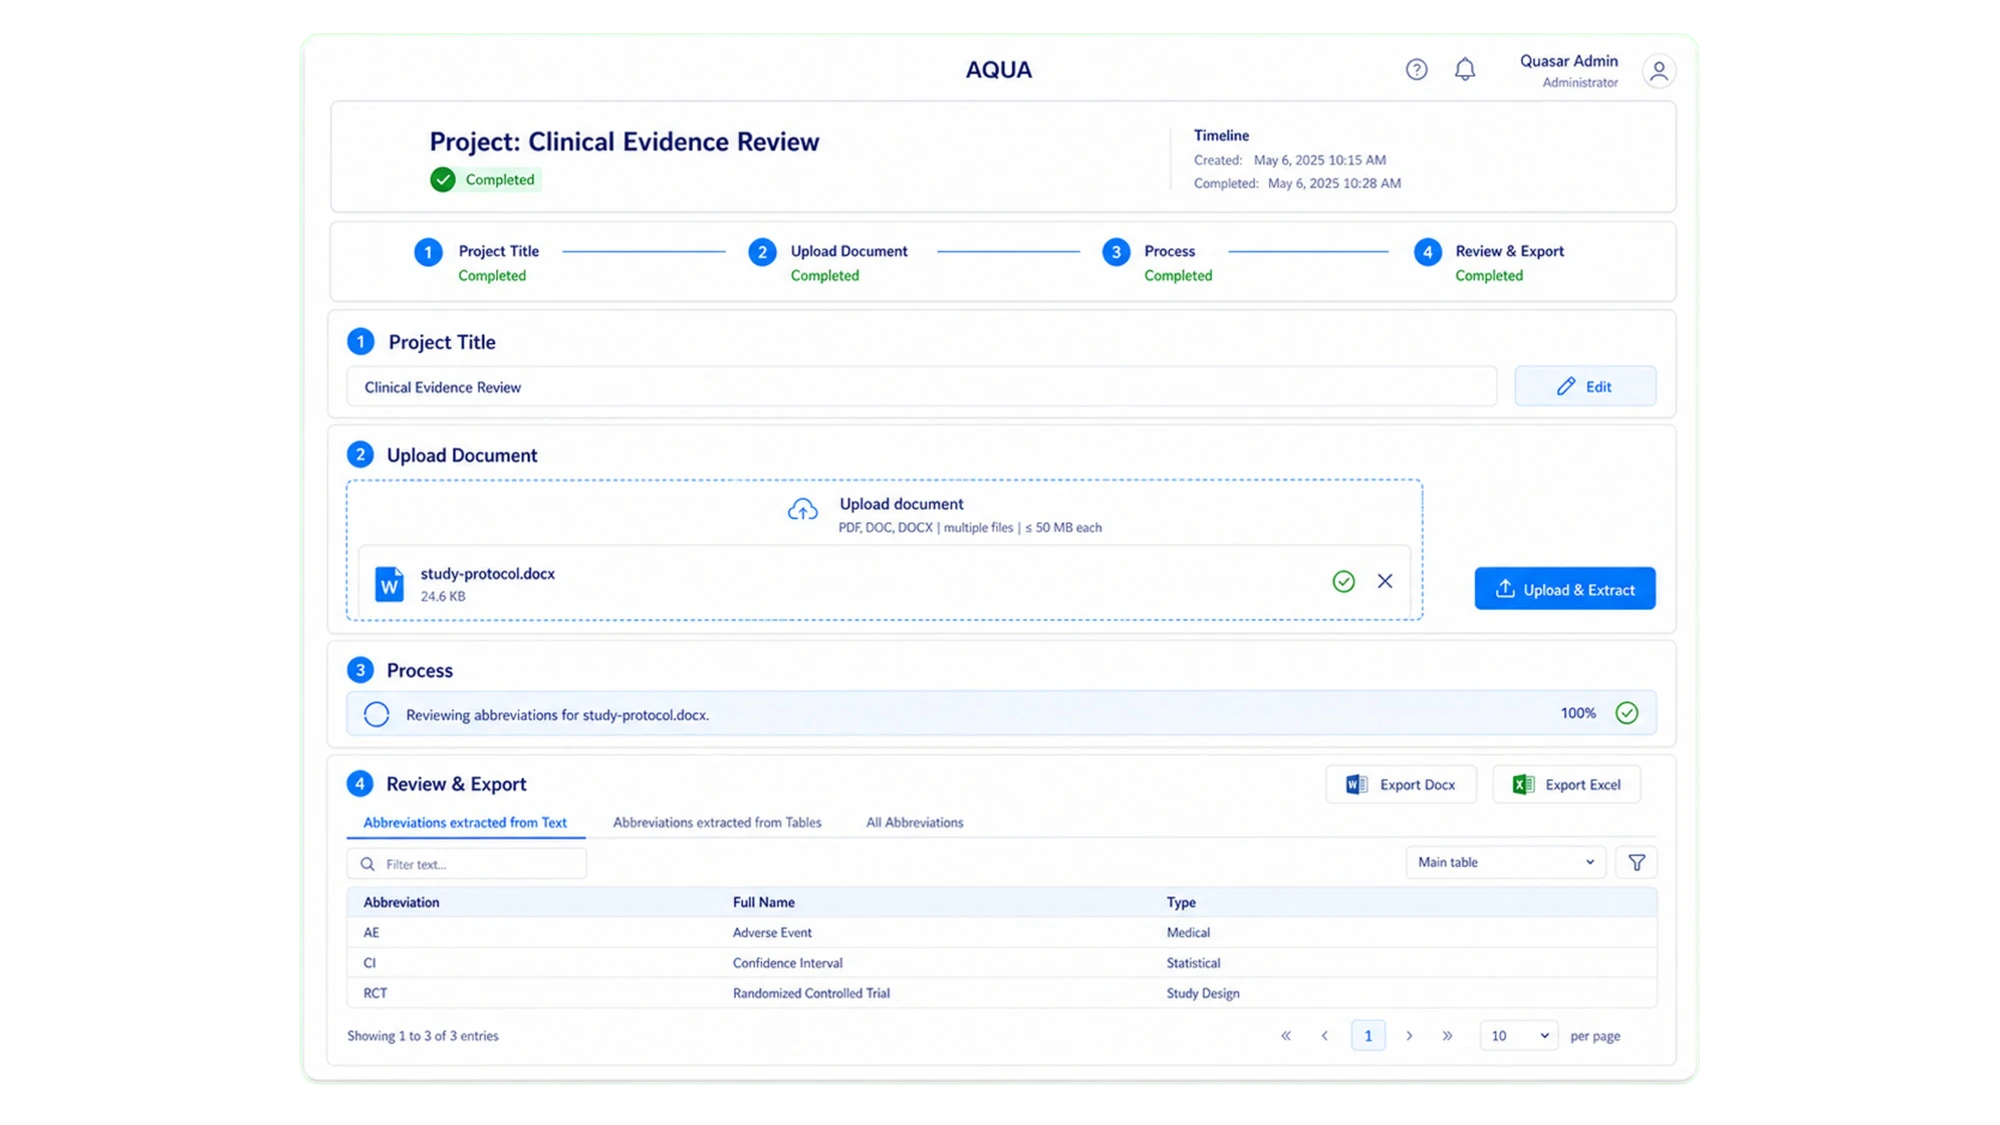Remove study-protocol.docx with the X icon

point(1385,581)
